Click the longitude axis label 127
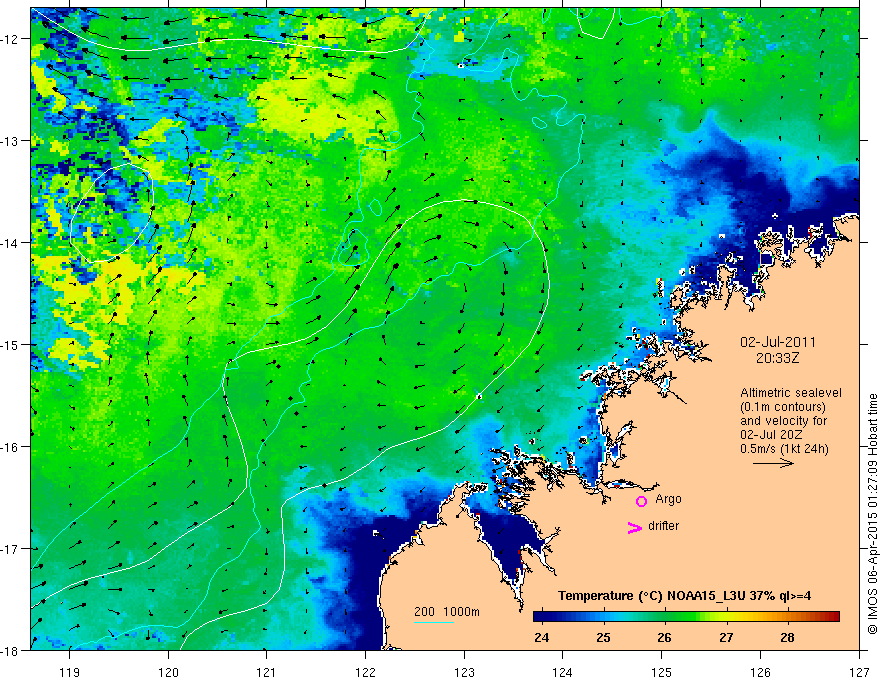 coord(859,672)
